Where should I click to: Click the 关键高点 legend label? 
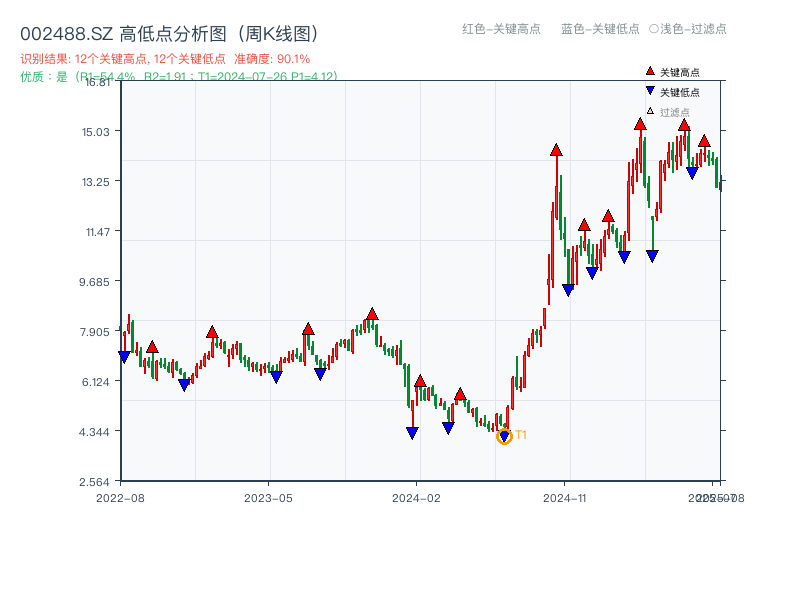680,72
